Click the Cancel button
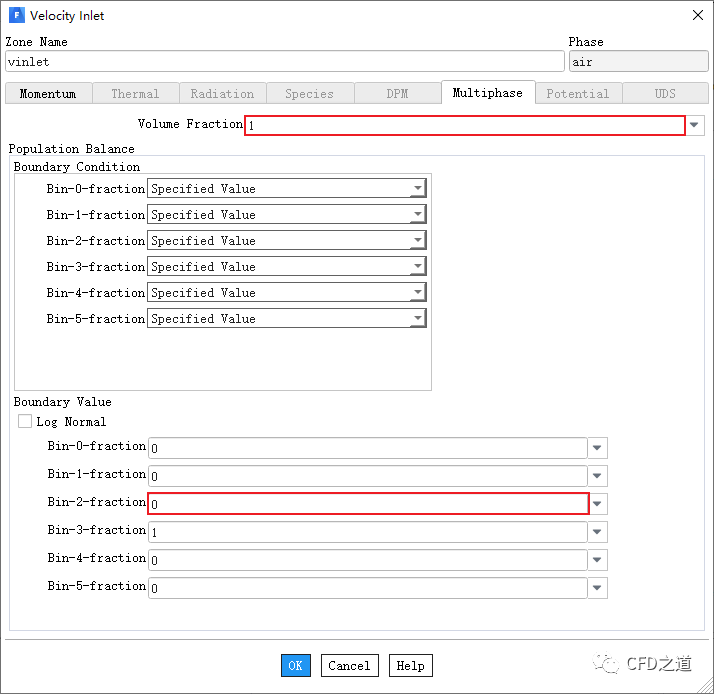The height and width of the screenshot is (694, 714). point(349,666)
